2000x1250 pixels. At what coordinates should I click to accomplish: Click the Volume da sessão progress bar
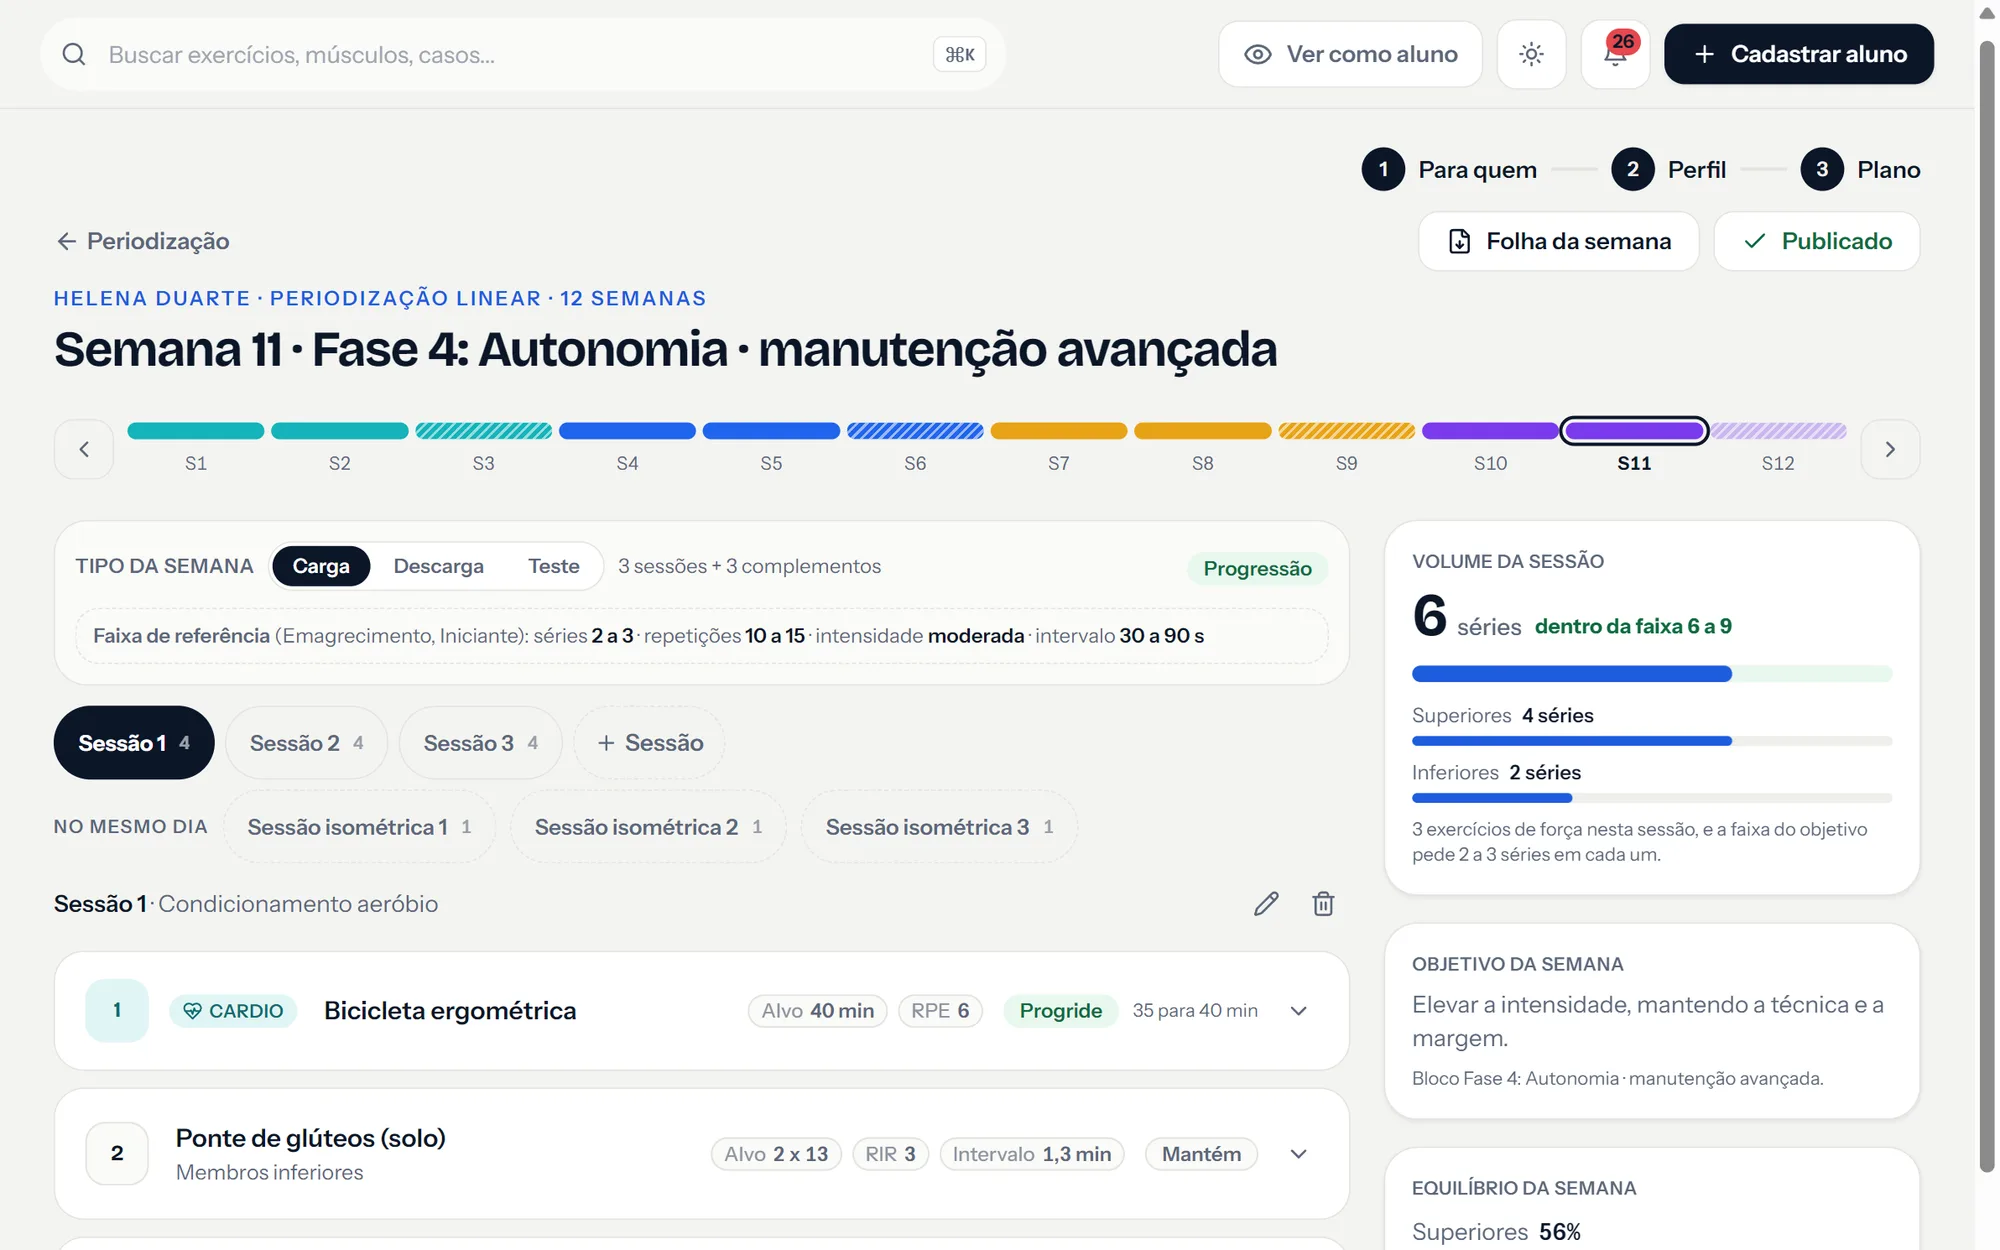point(1652,674)
